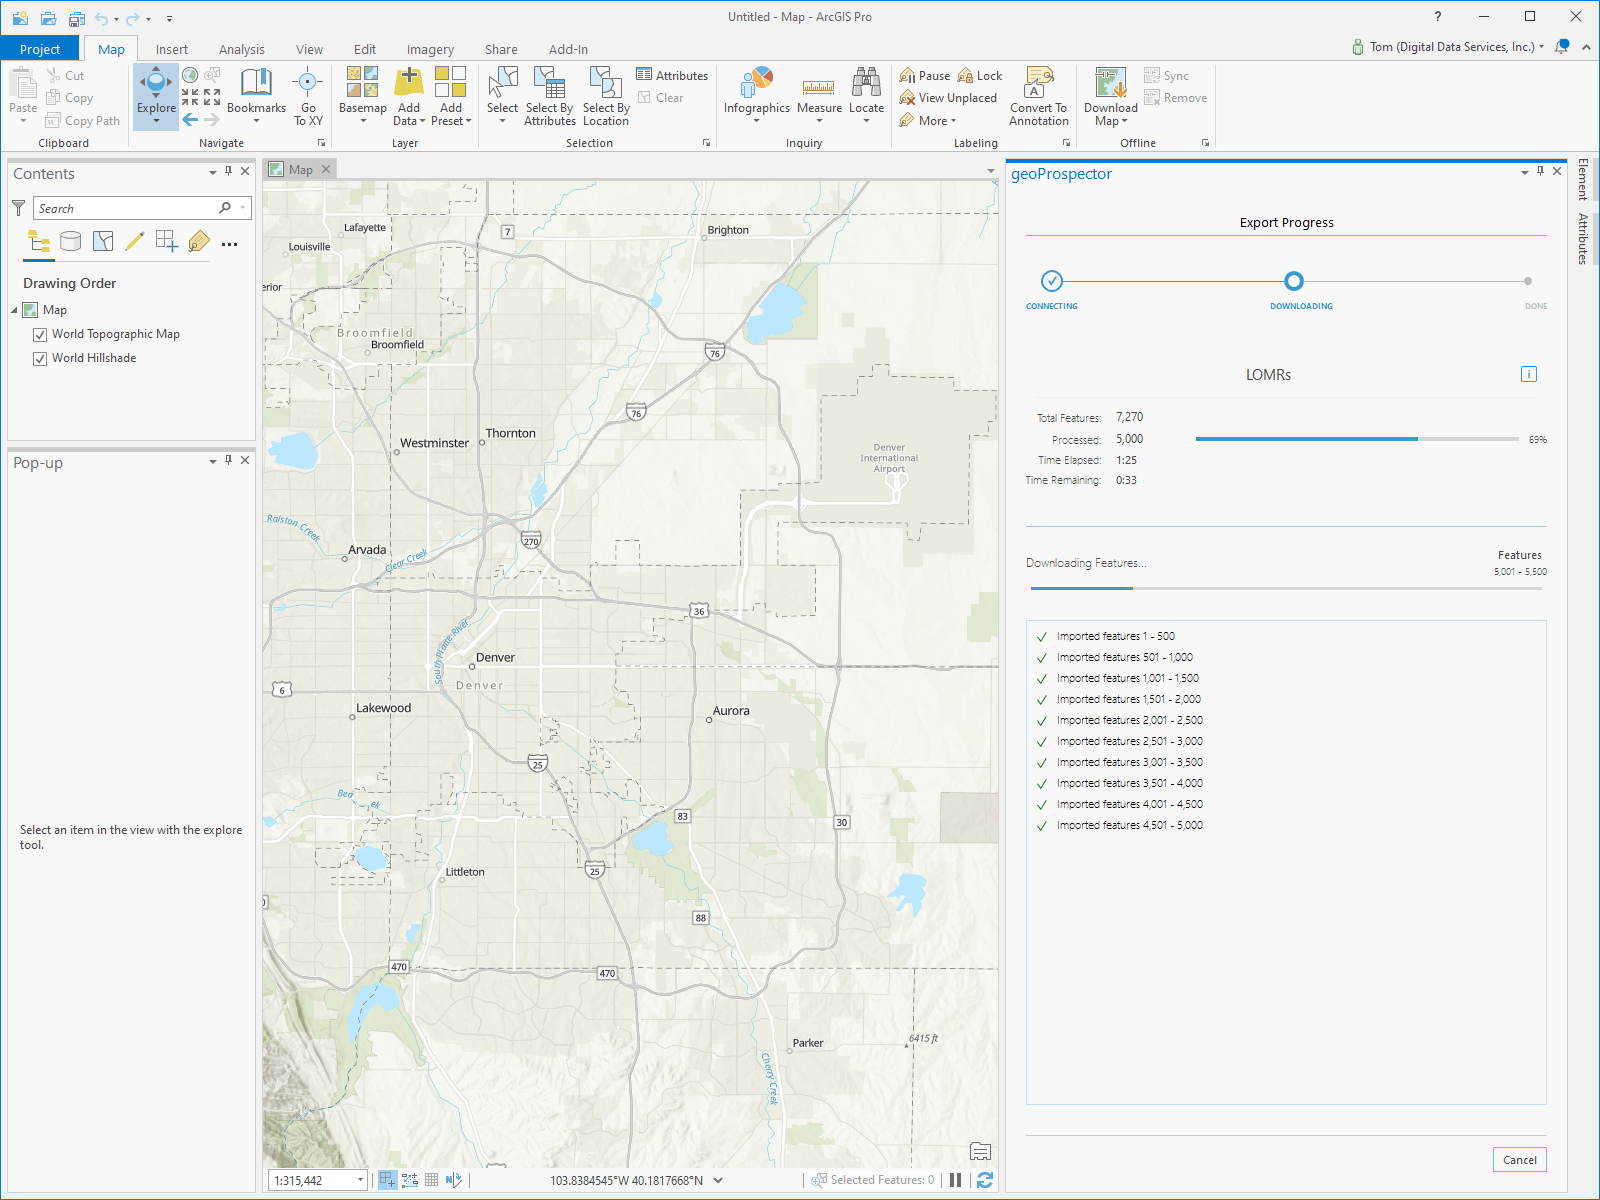Click View Unplaced labels
This screenshot has width=1600, height=1200.
click(x=948, y=98)
